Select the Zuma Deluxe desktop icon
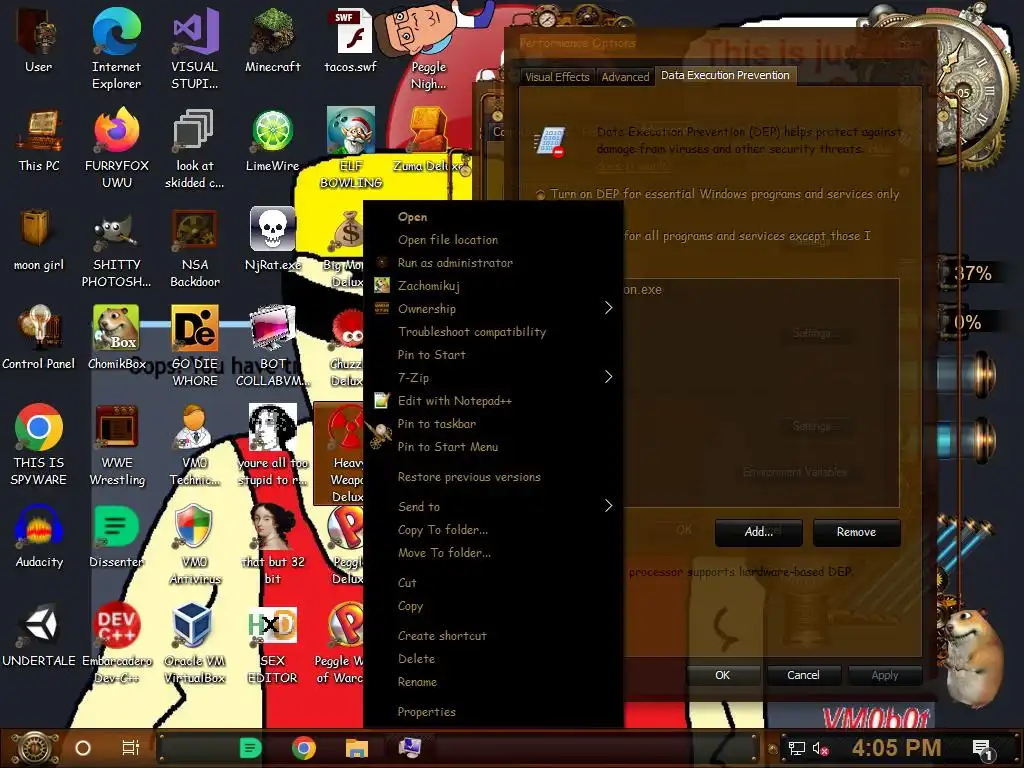Image resolution: width=1024 pixels, height=768 pixels. pyautogui.click(x=428, y=140)
